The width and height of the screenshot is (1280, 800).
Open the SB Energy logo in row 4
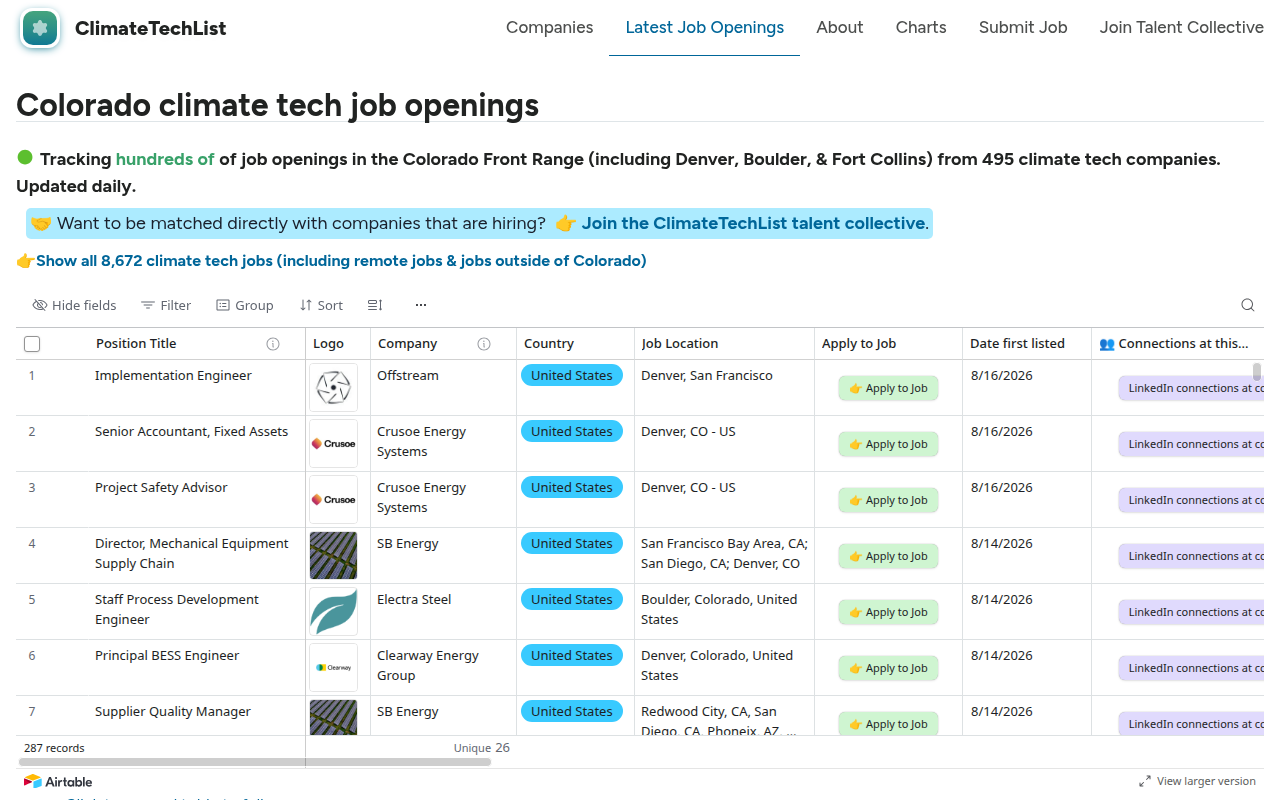333,556
